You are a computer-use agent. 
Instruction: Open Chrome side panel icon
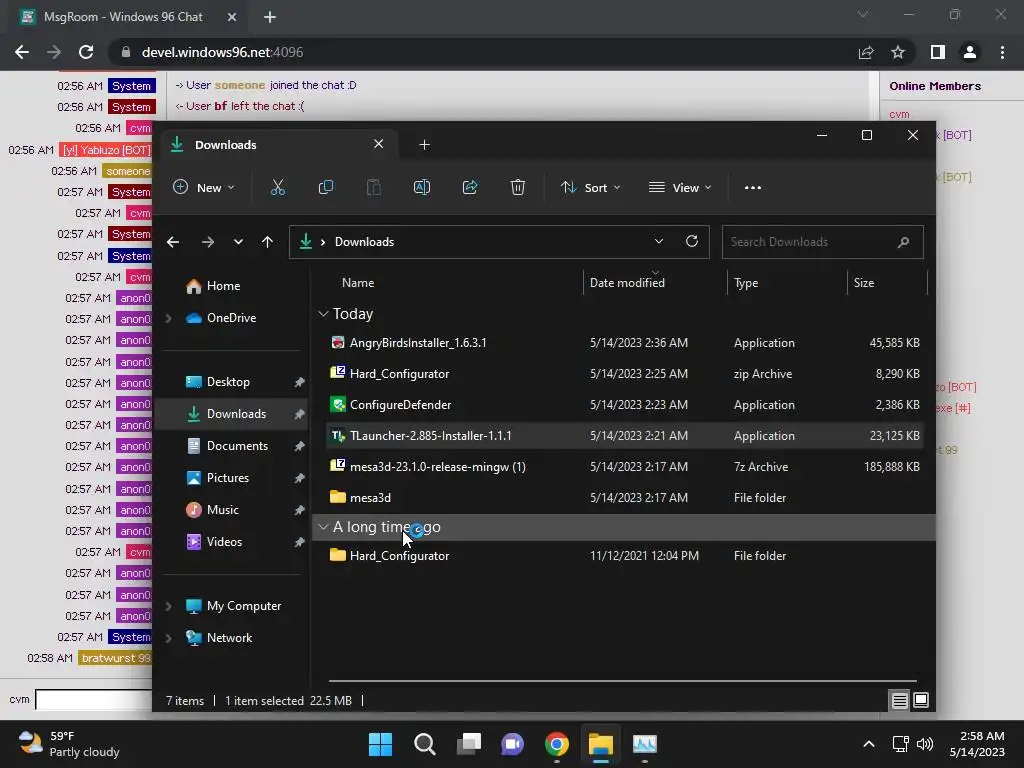coord(937,52)
